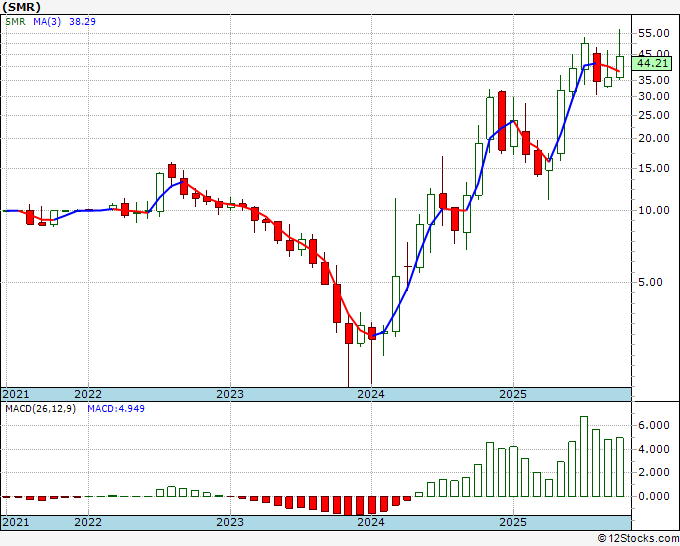680x546 pixels.
Task: Click the 20.00 price axis label
Action: click(654, 138)
